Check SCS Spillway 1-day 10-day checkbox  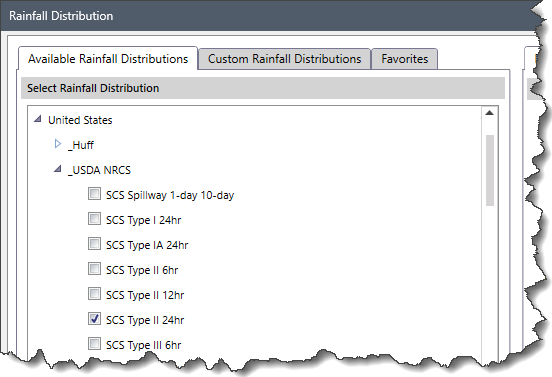tap(94, 194)
